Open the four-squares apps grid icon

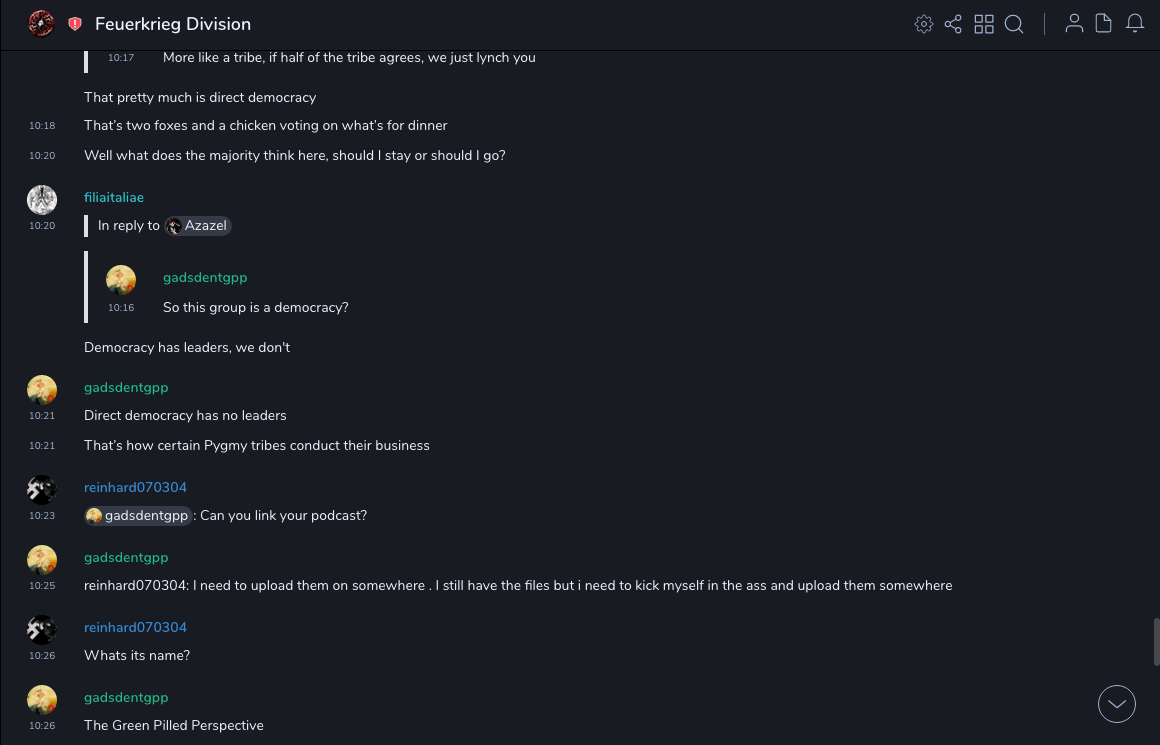pos(984,24)
